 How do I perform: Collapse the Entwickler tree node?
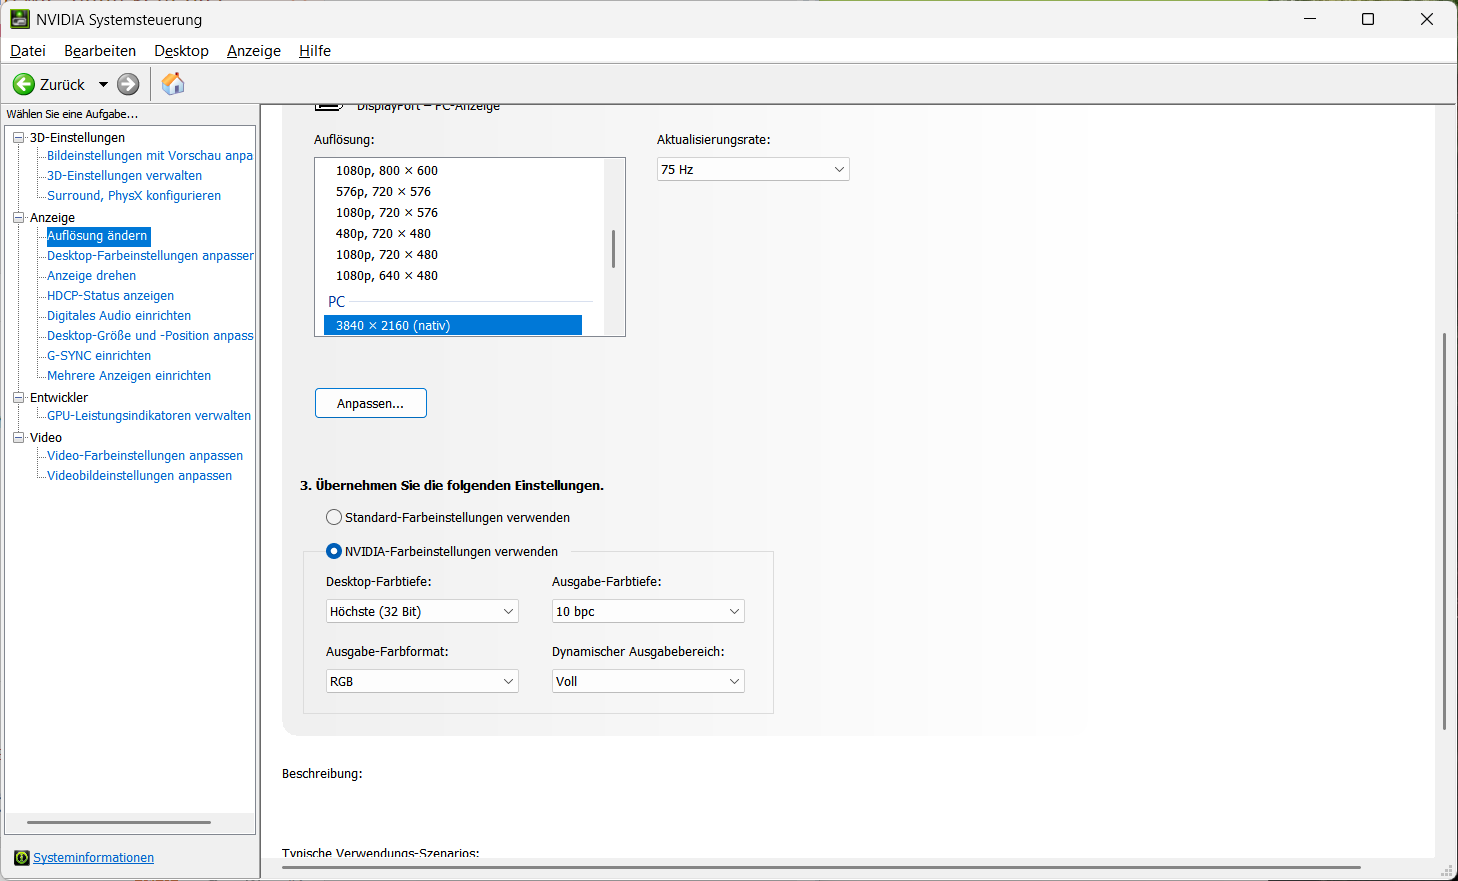pos(18,397)
